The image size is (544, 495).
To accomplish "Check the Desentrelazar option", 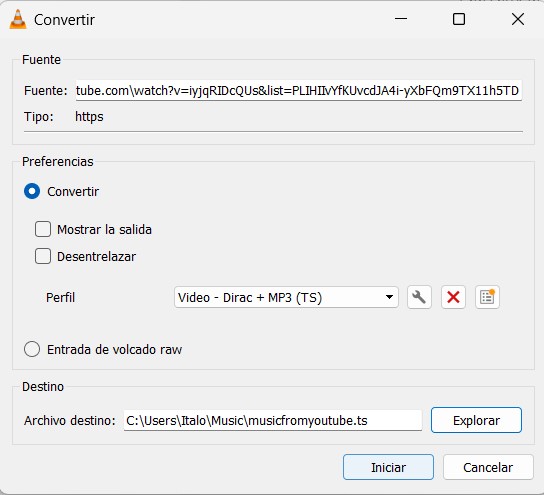I will [x=43, y=256].
